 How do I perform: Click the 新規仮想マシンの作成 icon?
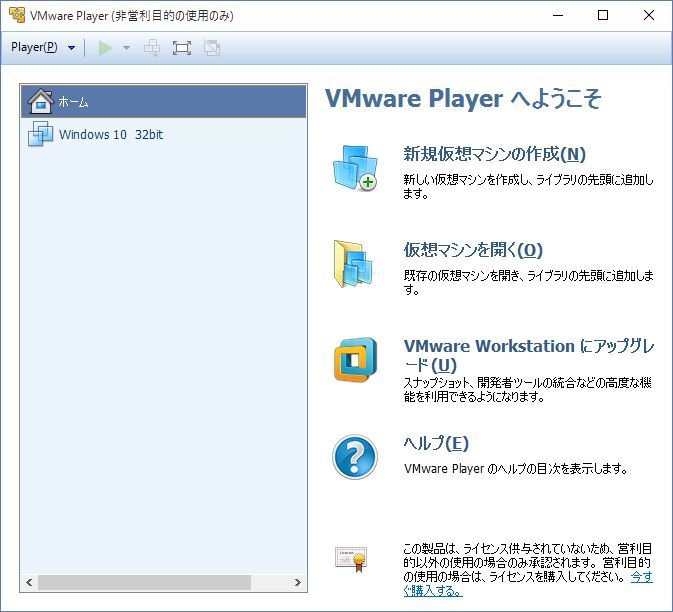[x=354, y=169]
